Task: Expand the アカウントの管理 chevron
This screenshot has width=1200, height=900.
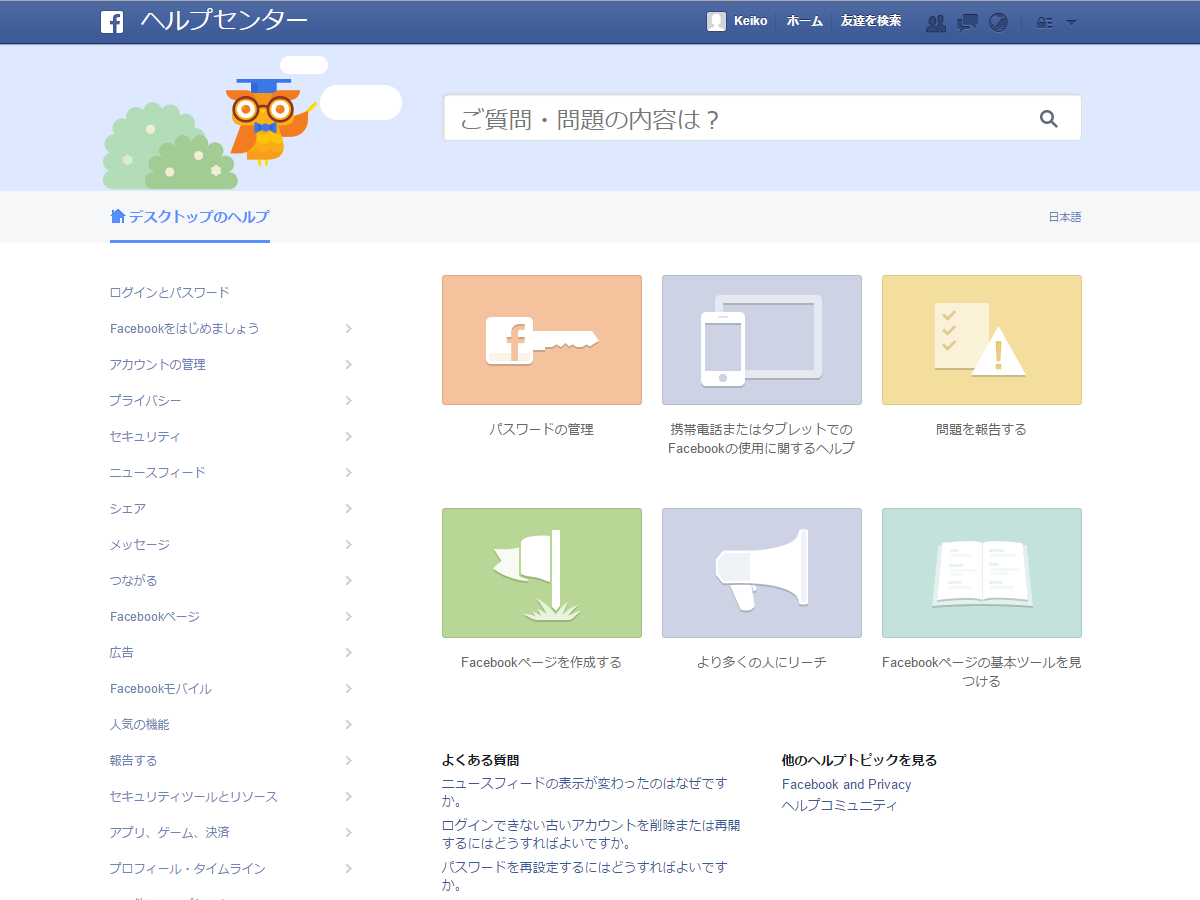Action: coord(348,364)
